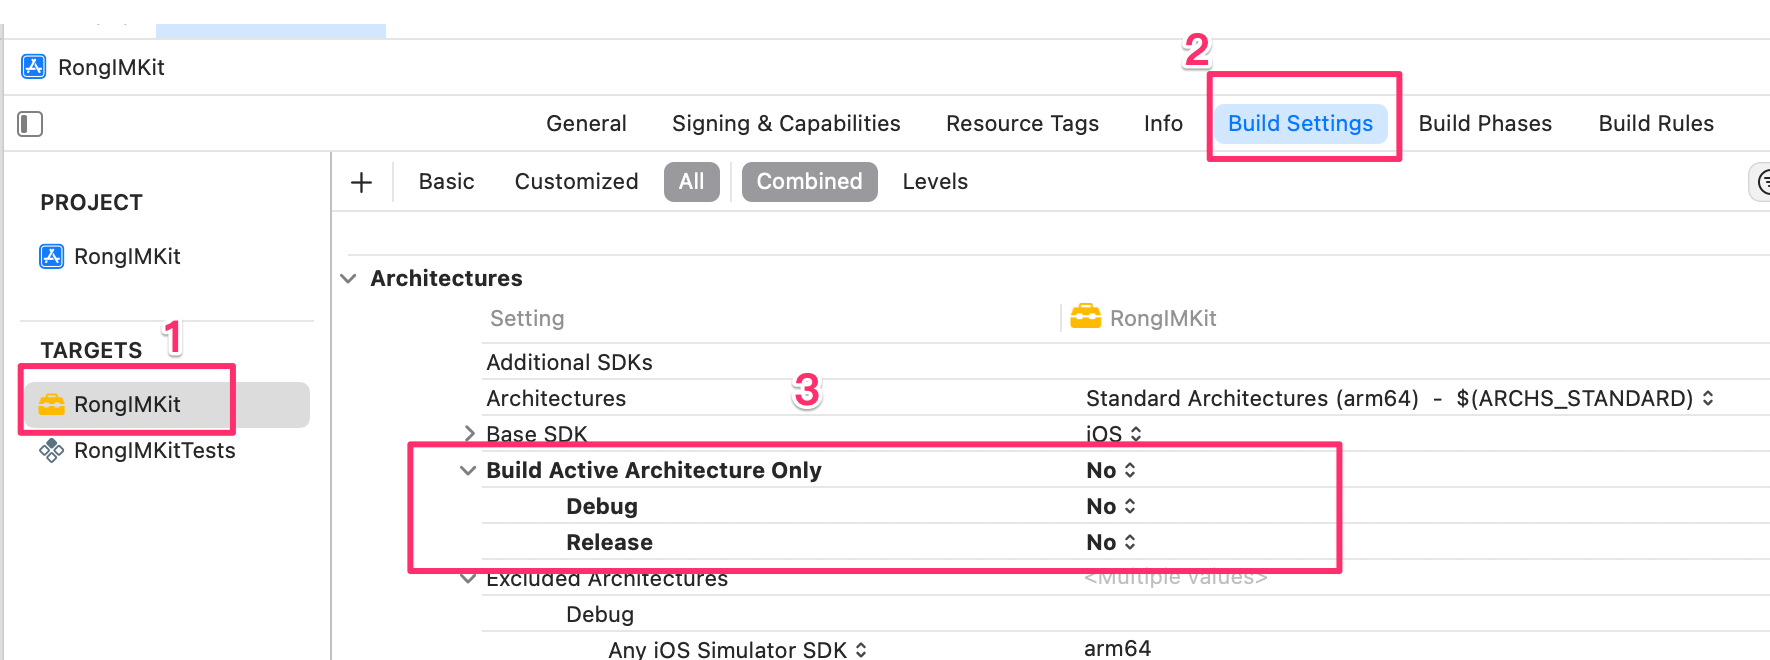Open the General tab
The image size is (1770, 660).
(x=586, y=124)
